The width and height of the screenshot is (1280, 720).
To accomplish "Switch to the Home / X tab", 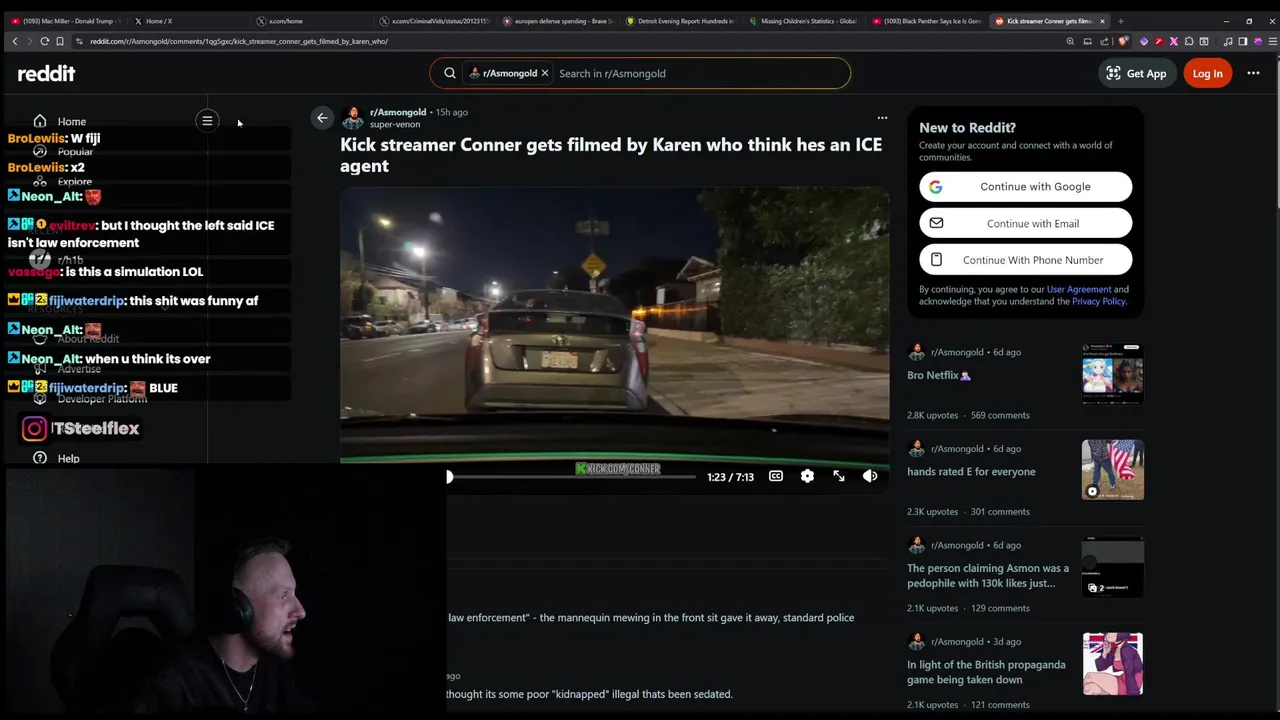I will [x=185, y=21].
